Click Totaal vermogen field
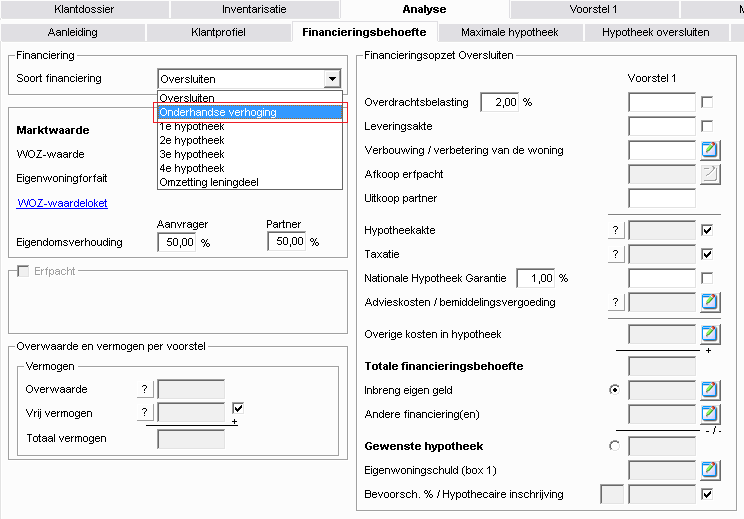Viewport: 744px width, 519px height. (x=191, y=439)
